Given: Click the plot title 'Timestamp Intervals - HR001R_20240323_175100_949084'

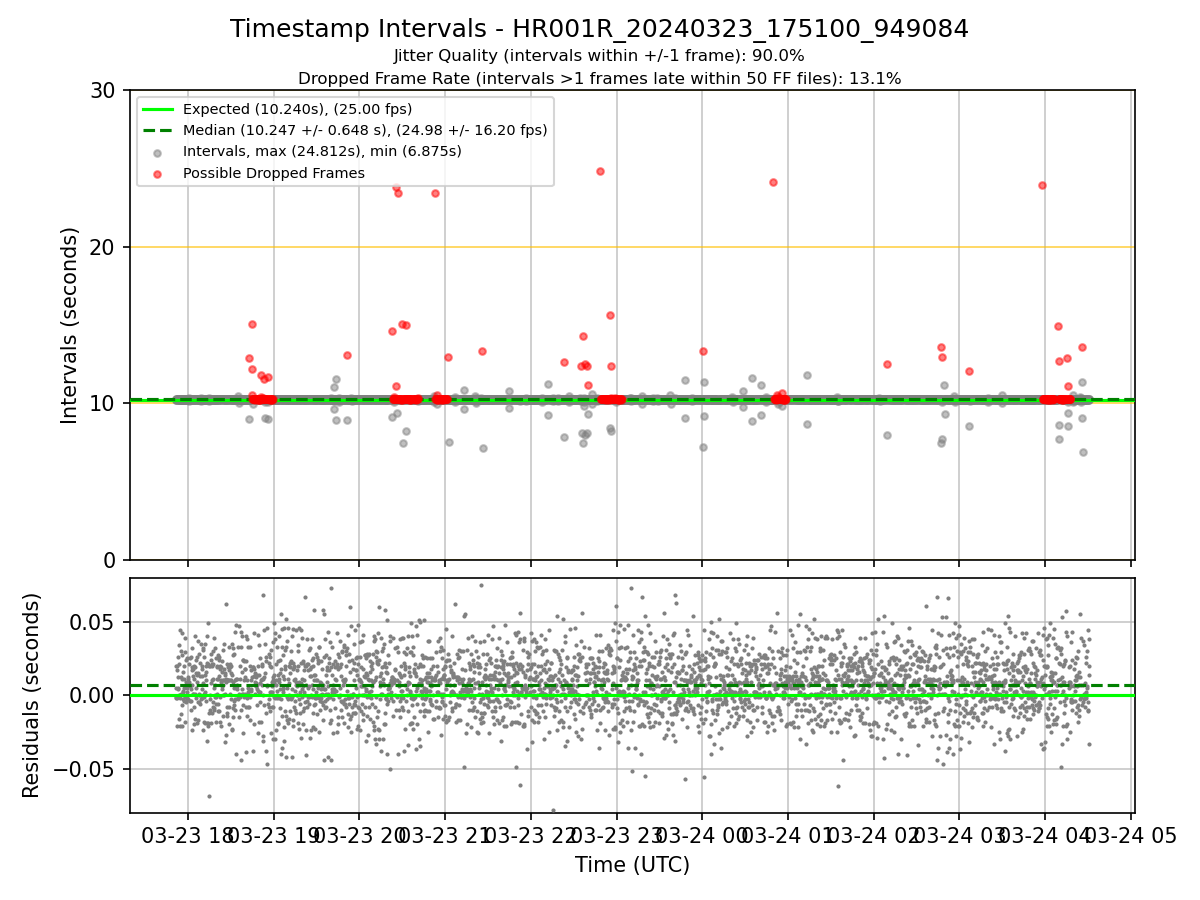Looking at the screenshot, I should pyautogui.click(x=599, y=29).
